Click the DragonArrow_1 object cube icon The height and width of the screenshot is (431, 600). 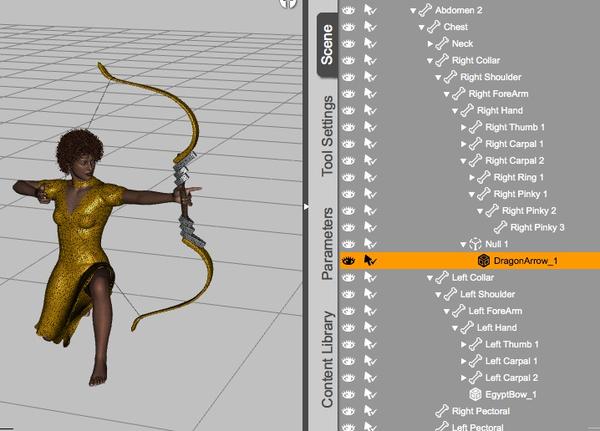[484, 261]
